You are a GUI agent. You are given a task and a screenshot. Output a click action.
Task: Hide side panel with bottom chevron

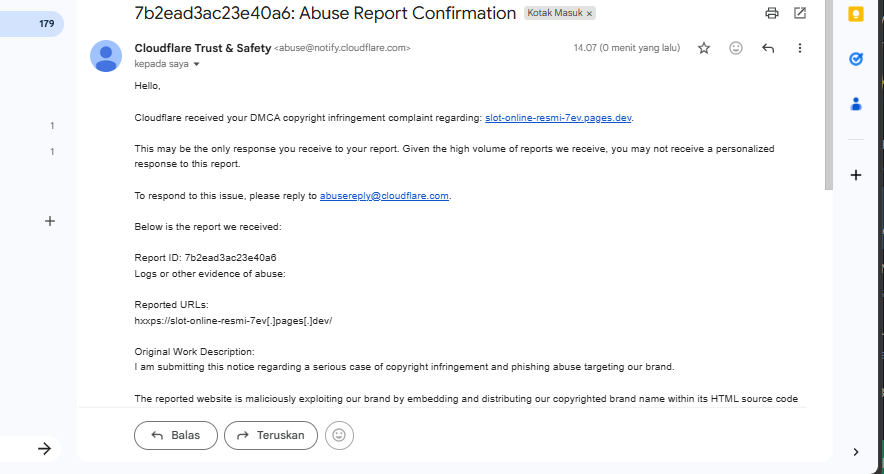856,452
